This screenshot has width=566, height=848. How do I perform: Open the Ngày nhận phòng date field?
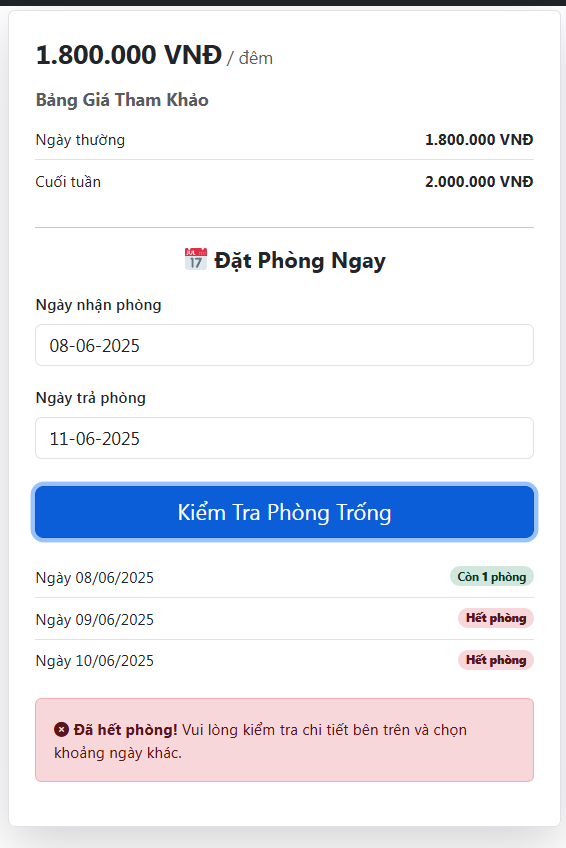tap(284, 345)
